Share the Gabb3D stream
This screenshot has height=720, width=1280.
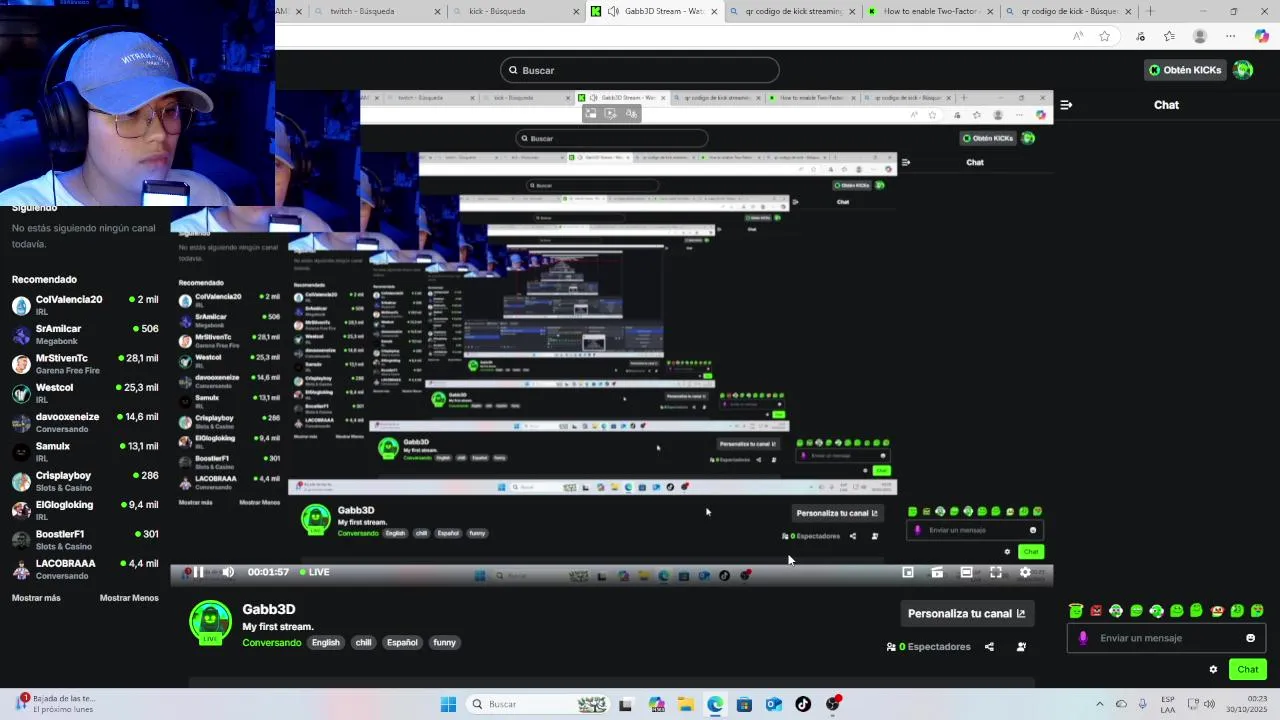point(989,647)
